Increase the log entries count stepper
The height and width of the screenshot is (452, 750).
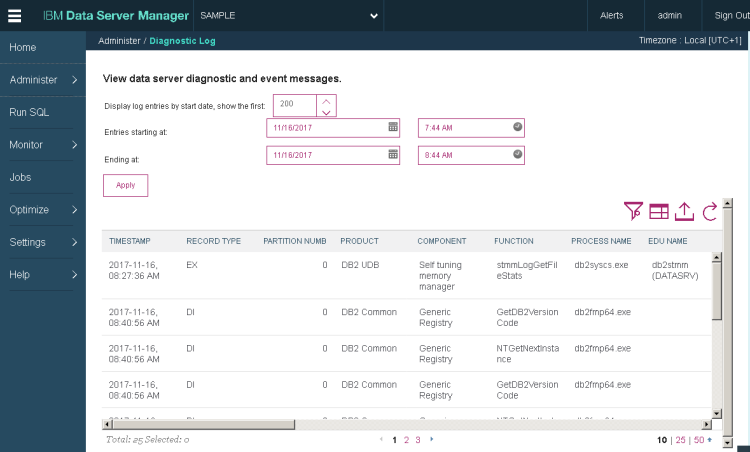pyautogui.click(x=327, y=99)
